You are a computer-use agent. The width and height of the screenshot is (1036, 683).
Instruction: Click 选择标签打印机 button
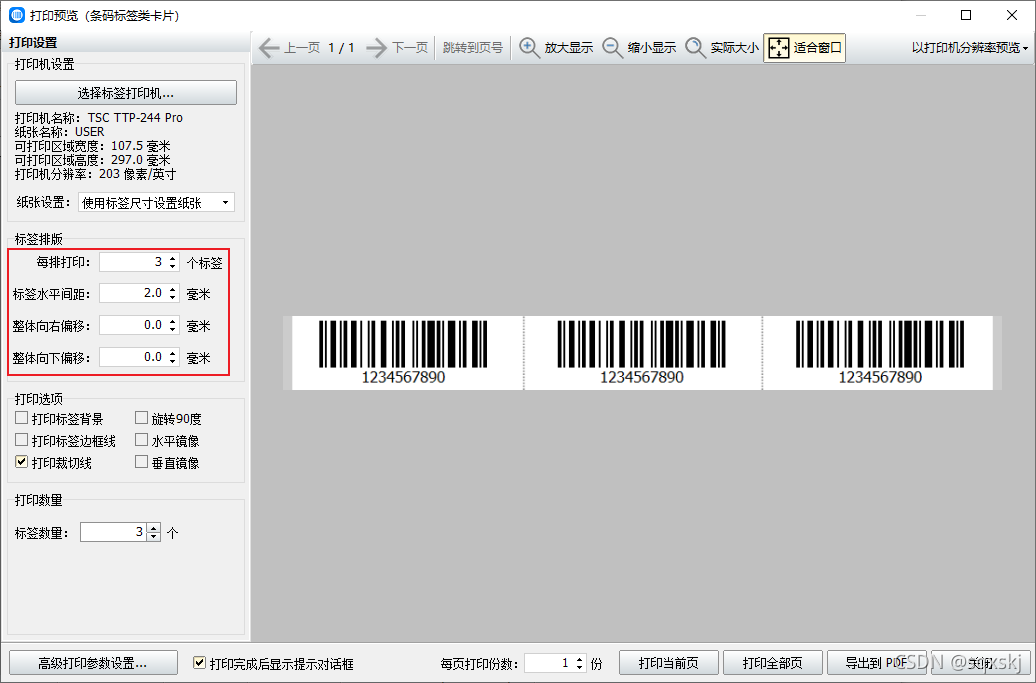(126, 93)
